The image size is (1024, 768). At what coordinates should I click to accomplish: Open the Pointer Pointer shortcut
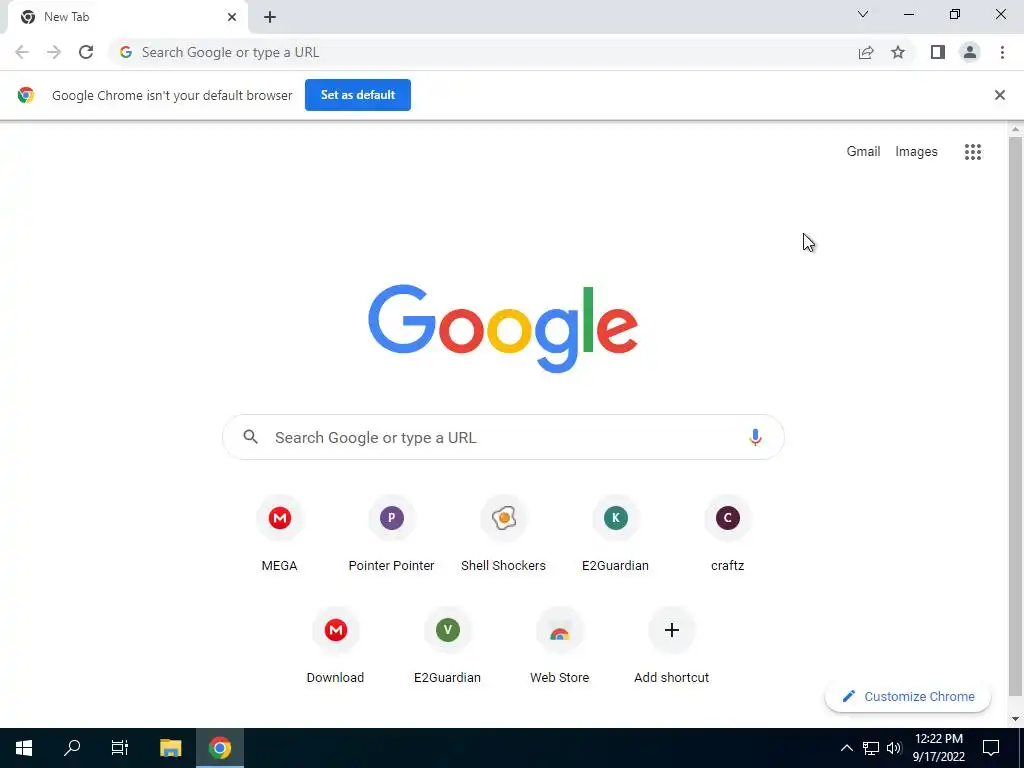tap(391, 534)
